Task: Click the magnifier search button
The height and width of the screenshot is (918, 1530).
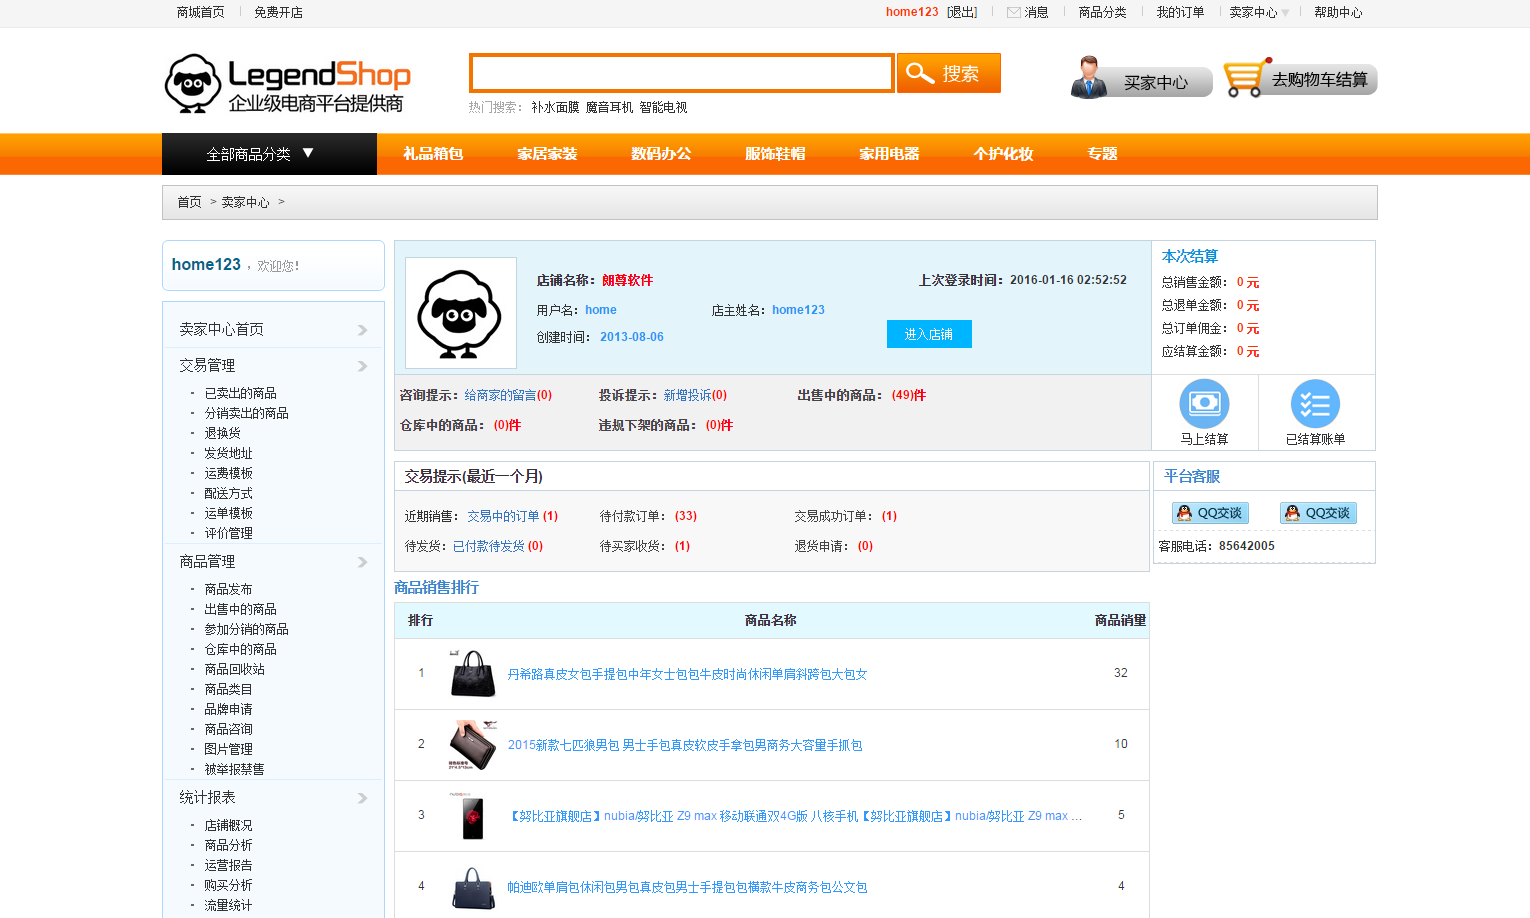Action: coord(949,73)
